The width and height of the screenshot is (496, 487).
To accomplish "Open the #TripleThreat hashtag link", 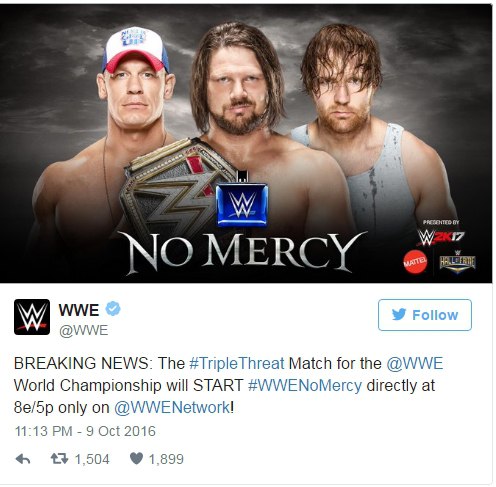I will (237, 363).
